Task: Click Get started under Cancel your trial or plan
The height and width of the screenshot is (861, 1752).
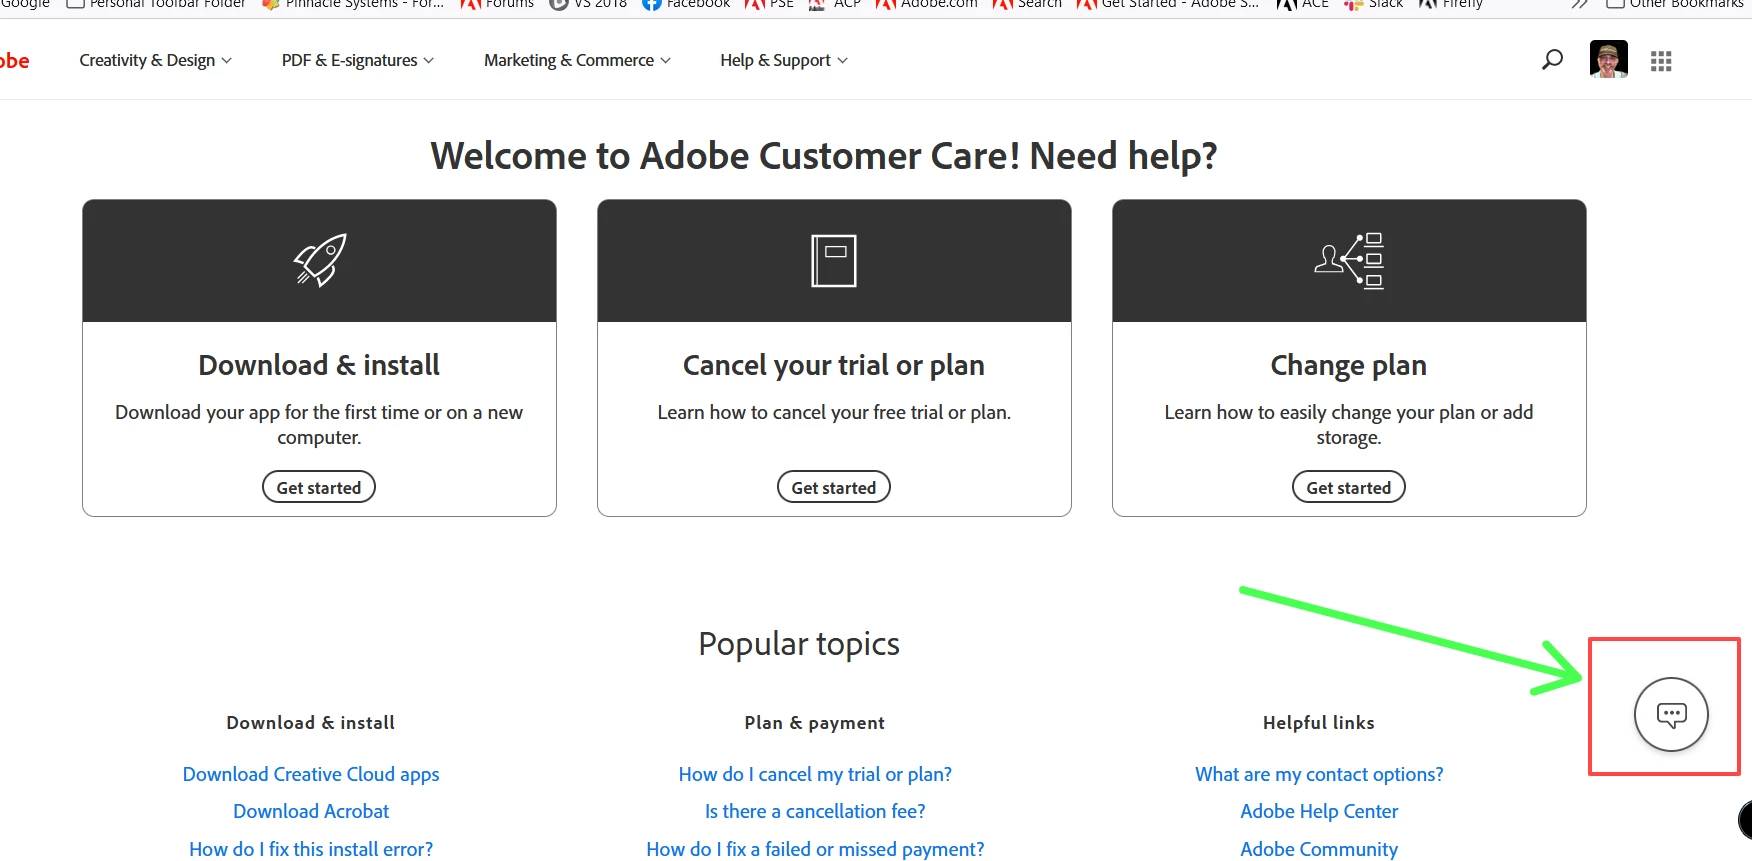Action: pos(834,487)
